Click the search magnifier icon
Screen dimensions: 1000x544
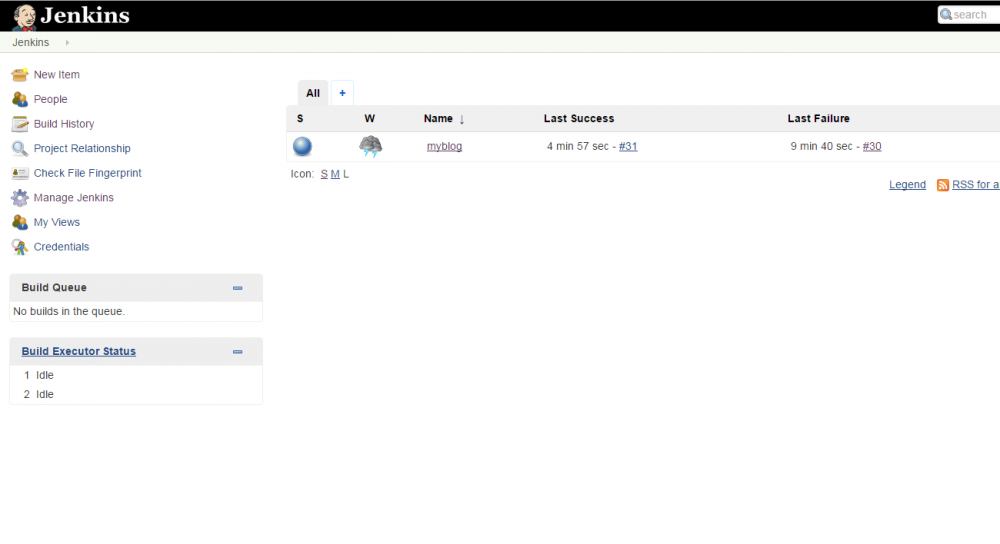coord(946,15)
